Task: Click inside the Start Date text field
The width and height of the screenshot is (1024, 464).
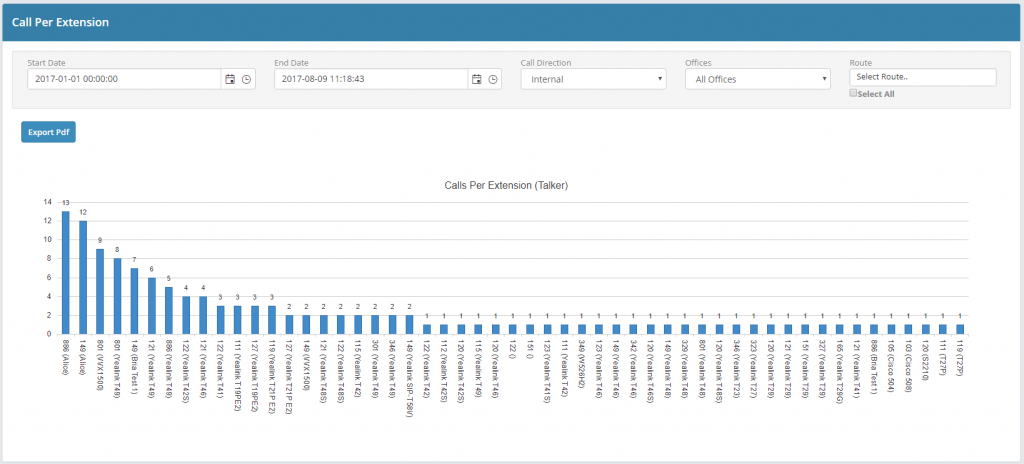Action: pos(124,79)
